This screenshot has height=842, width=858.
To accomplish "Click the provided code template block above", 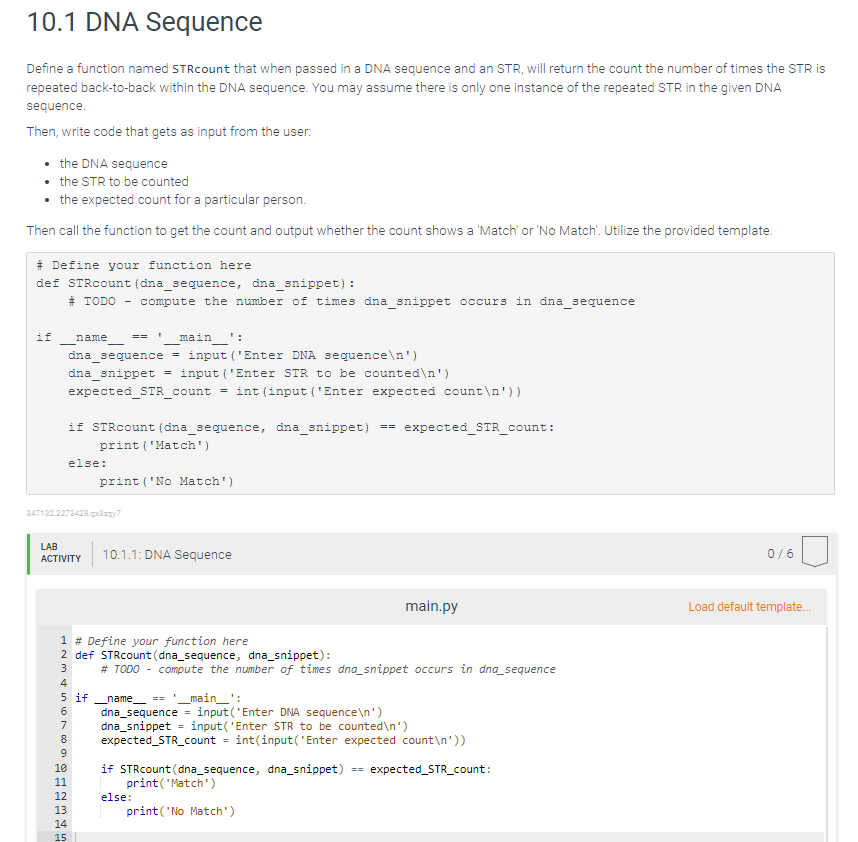I will click(429, 375).
